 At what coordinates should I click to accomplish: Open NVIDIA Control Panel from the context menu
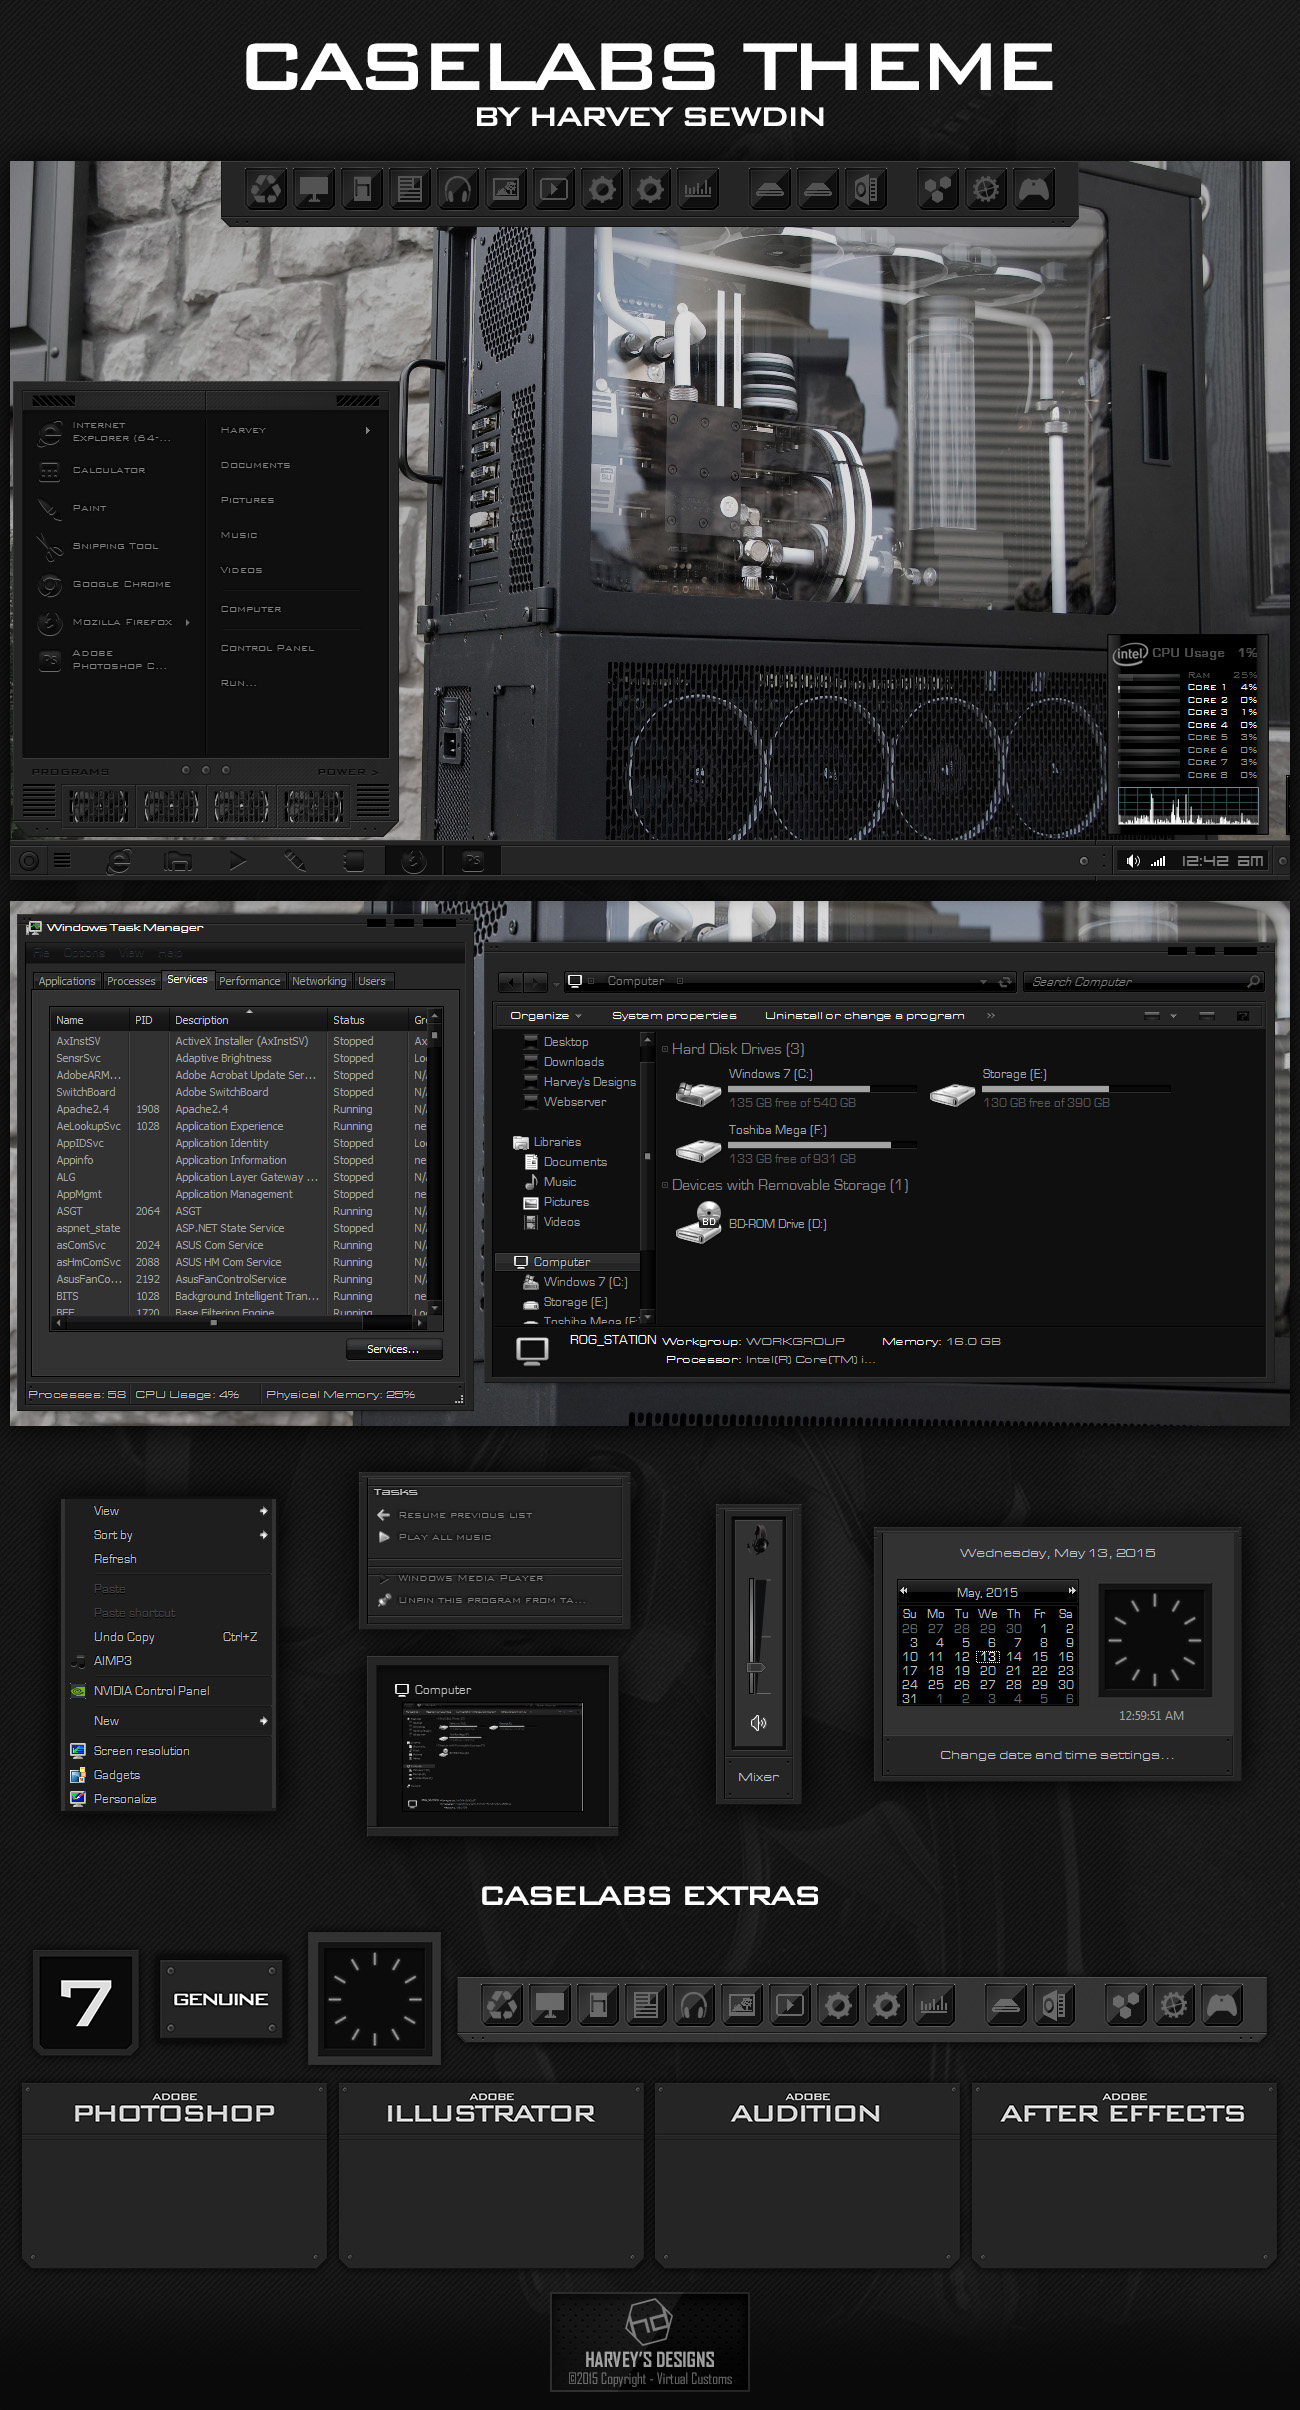tap(152, 1691)
